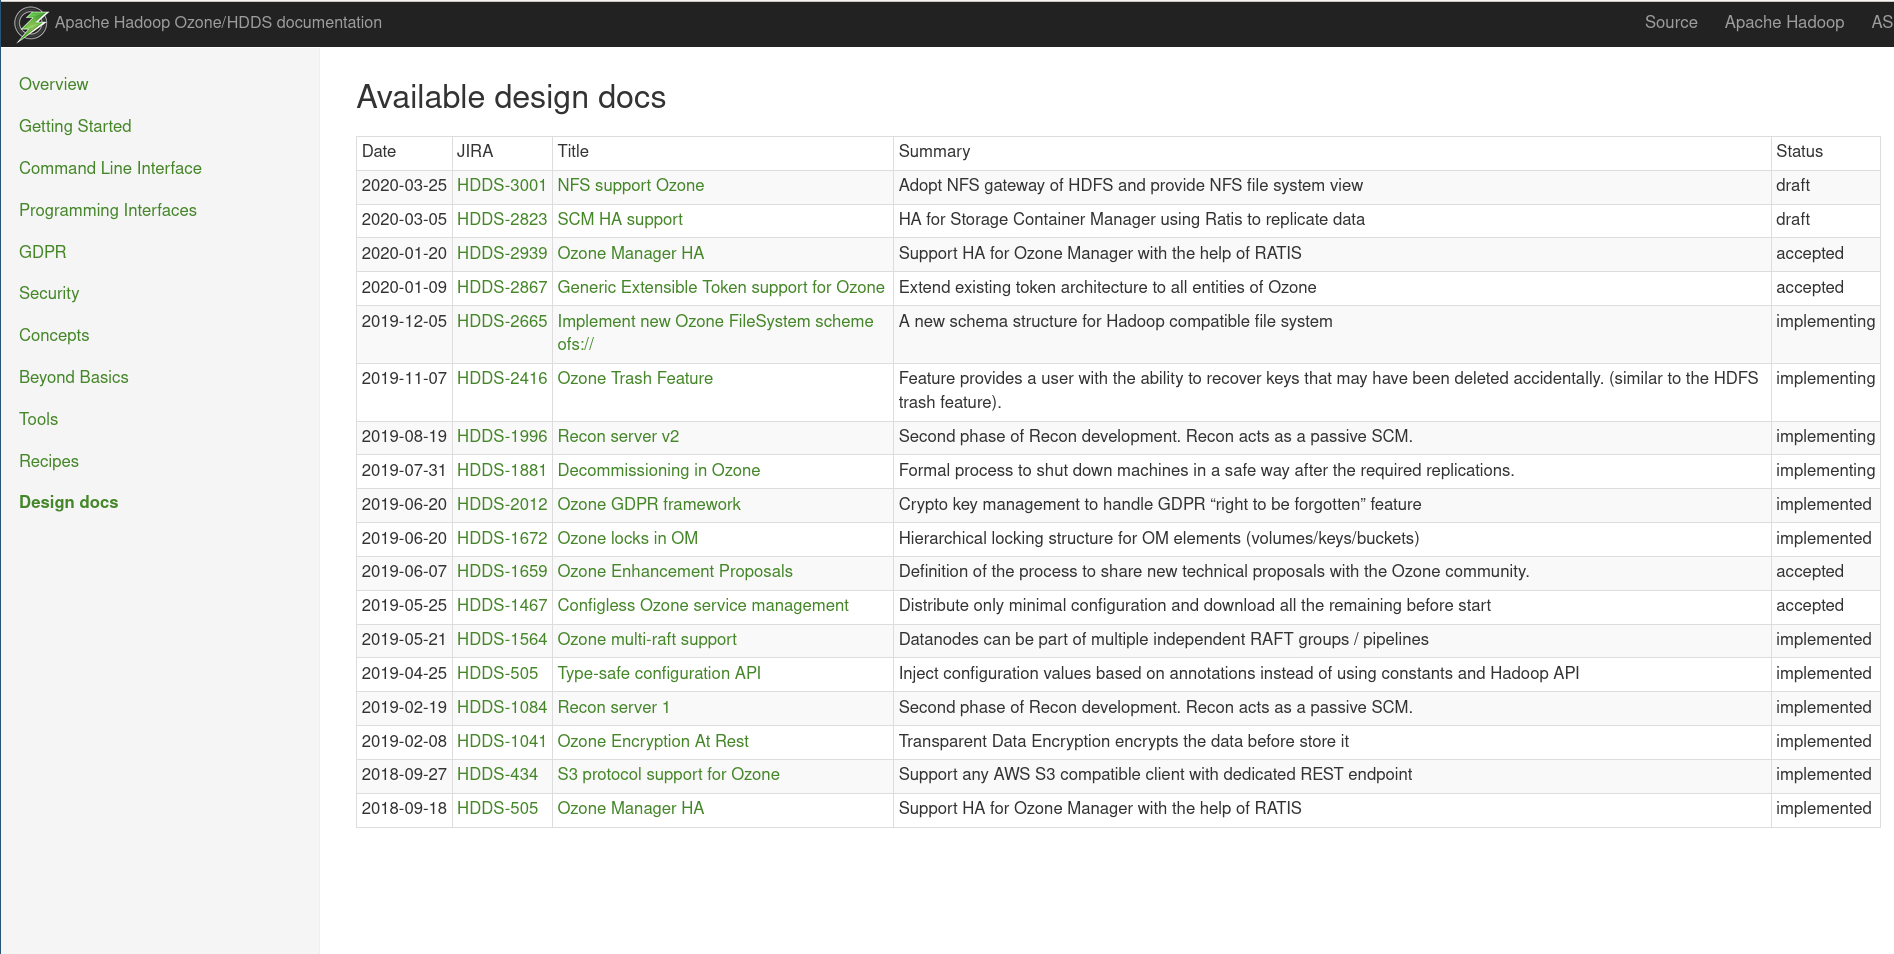Open HDDS-505 link in 2019-04-25 row

pos(497,673)
